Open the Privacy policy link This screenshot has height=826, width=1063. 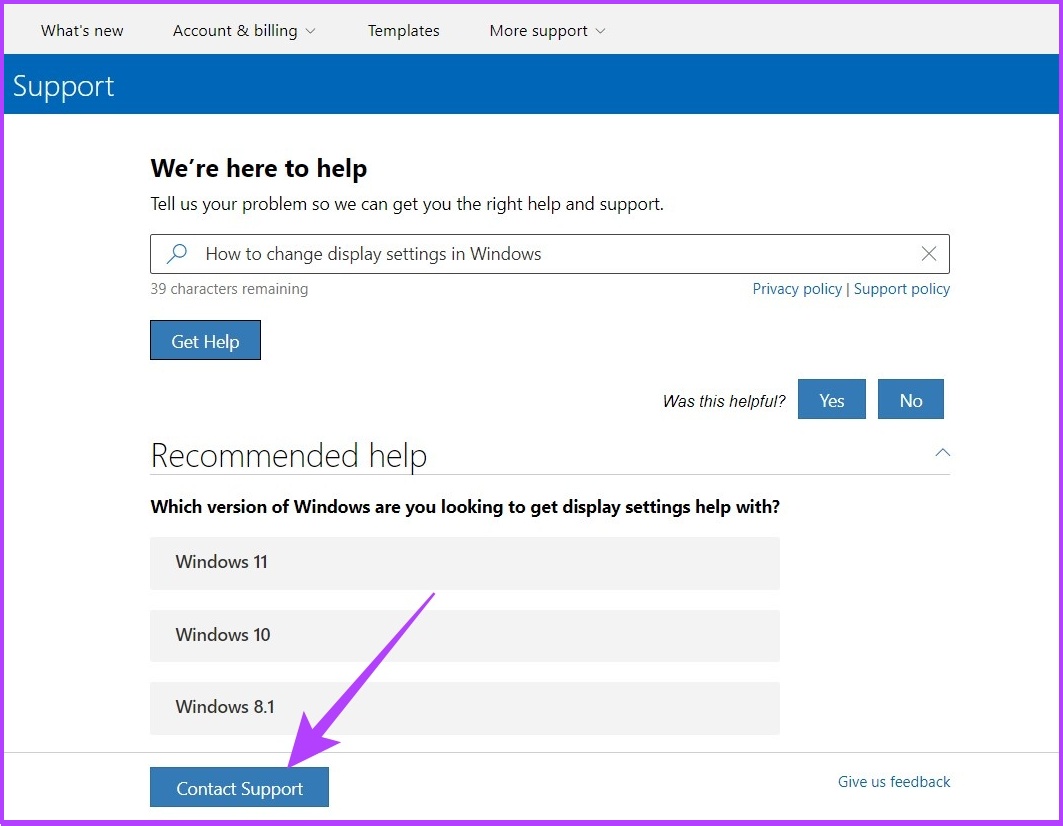click(x=797, y=289)
